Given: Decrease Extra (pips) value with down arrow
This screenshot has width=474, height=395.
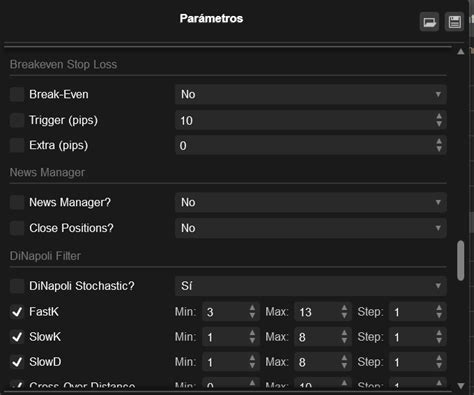Looking at the screenshot, I should pyautogui.click(x=439, y=149).
